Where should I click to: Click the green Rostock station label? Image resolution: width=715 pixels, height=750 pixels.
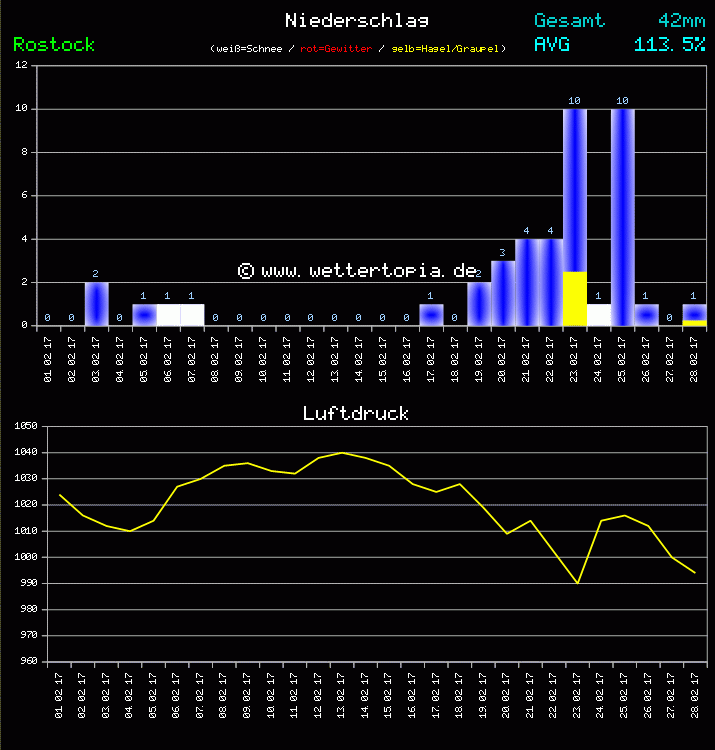coord(54,45)
